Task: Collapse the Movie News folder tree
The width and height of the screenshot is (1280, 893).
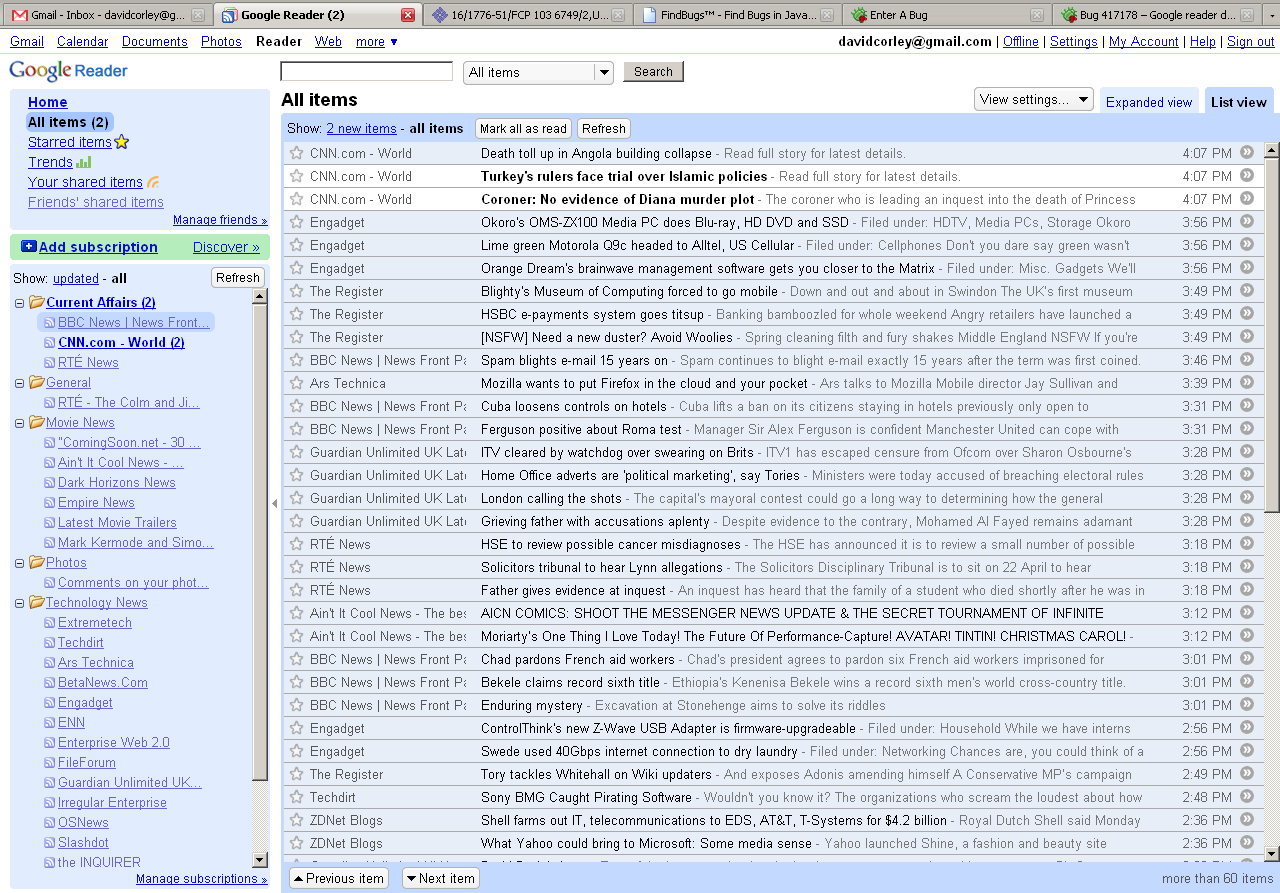Action: point(20,423)
